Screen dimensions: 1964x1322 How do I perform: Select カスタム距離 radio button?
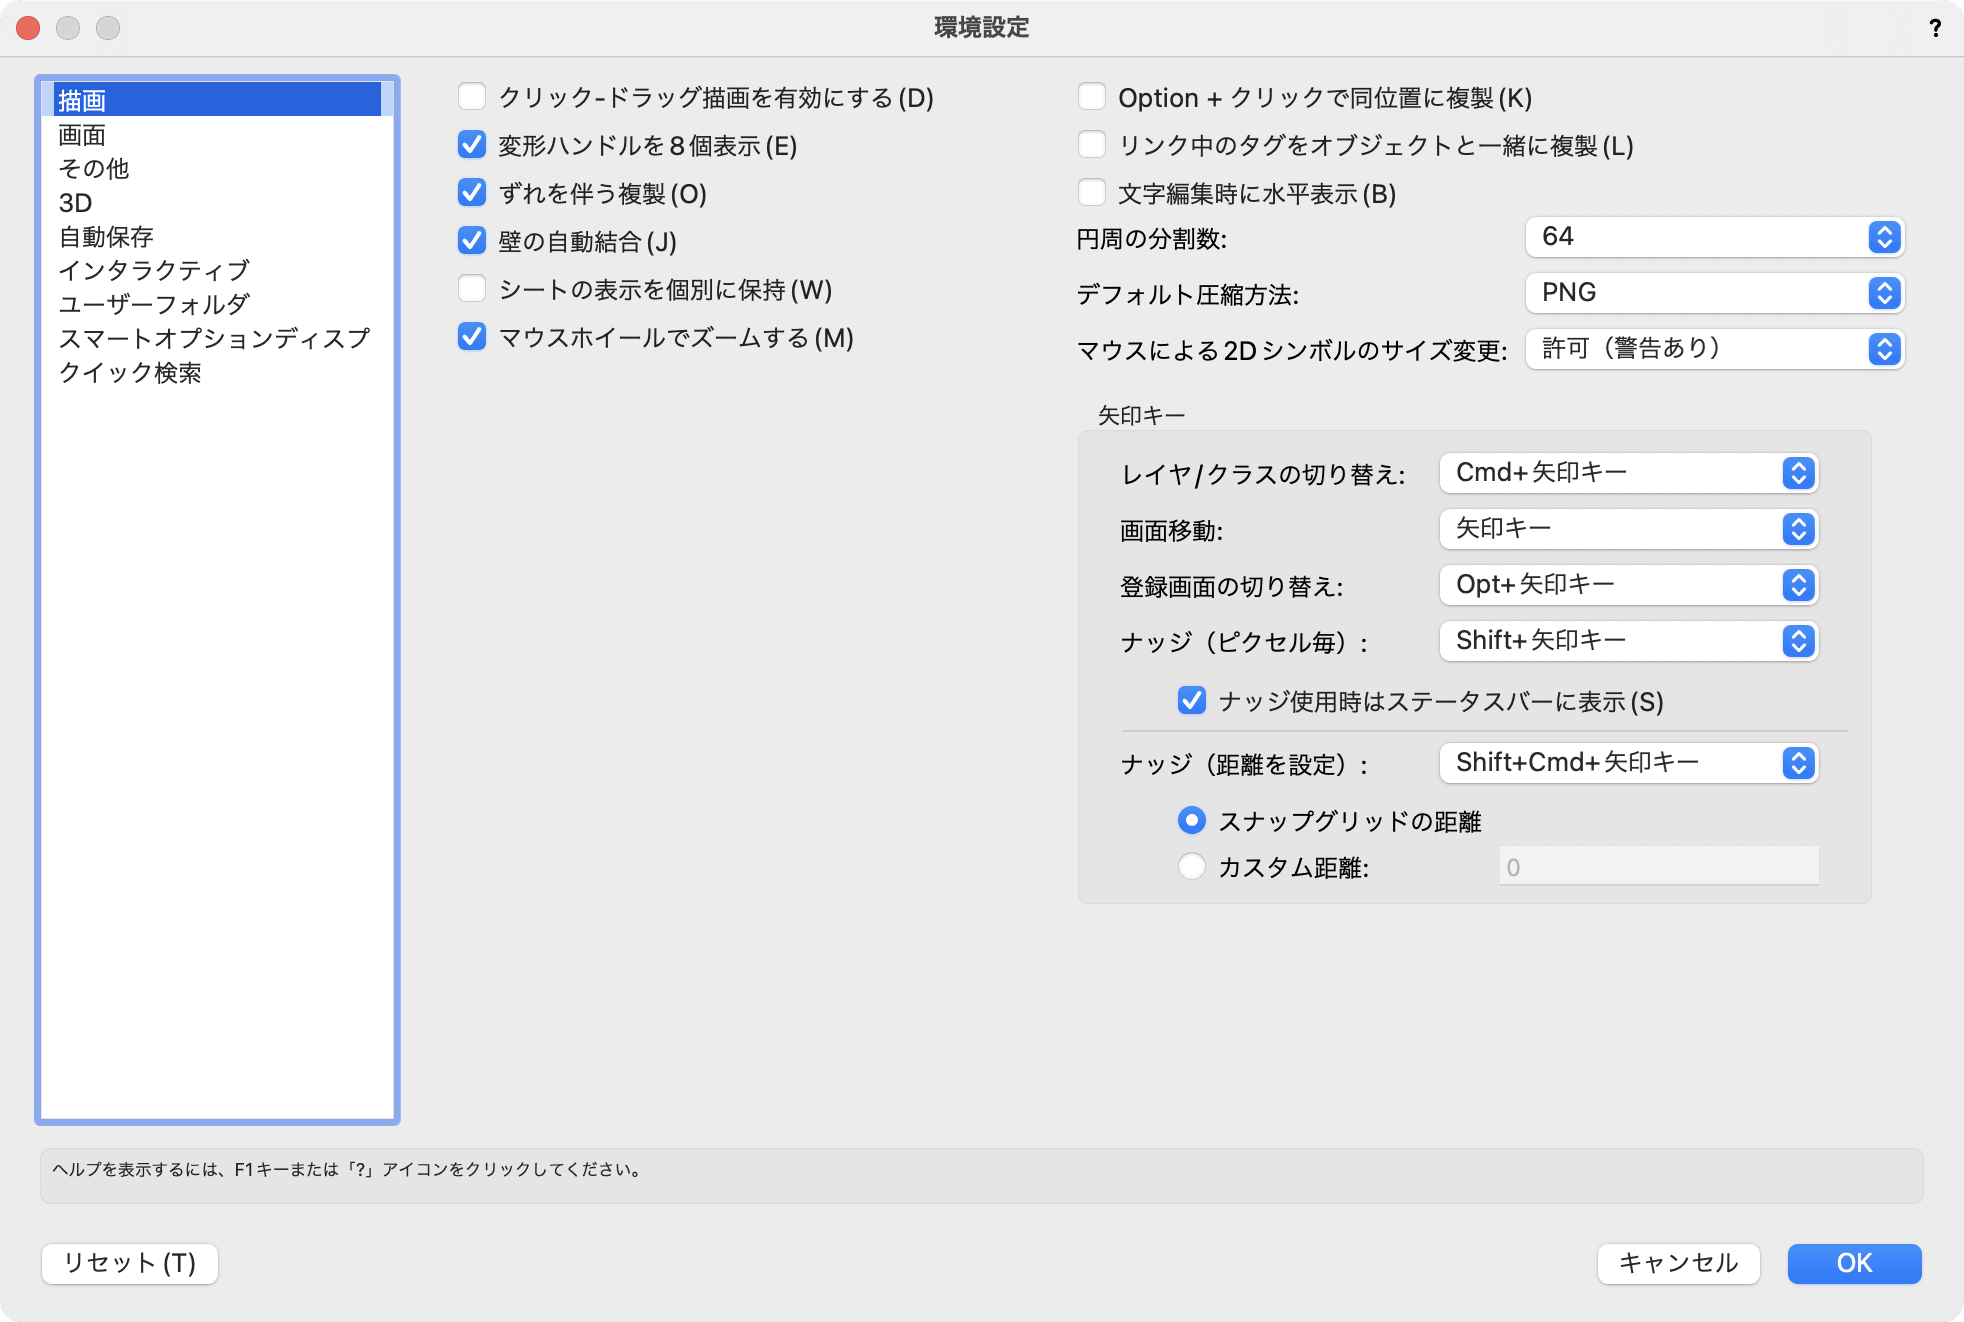click(1192, 867)
